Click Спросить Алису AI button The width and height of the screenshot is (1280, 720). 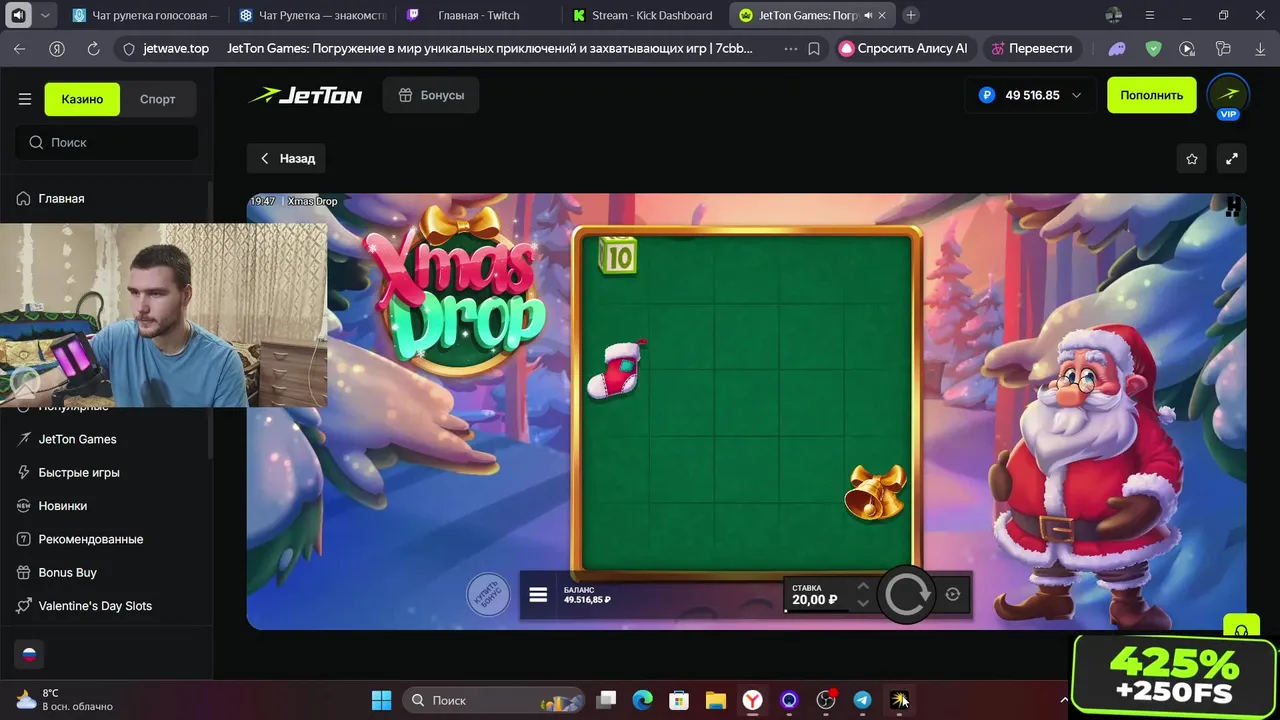coord(903,48)
